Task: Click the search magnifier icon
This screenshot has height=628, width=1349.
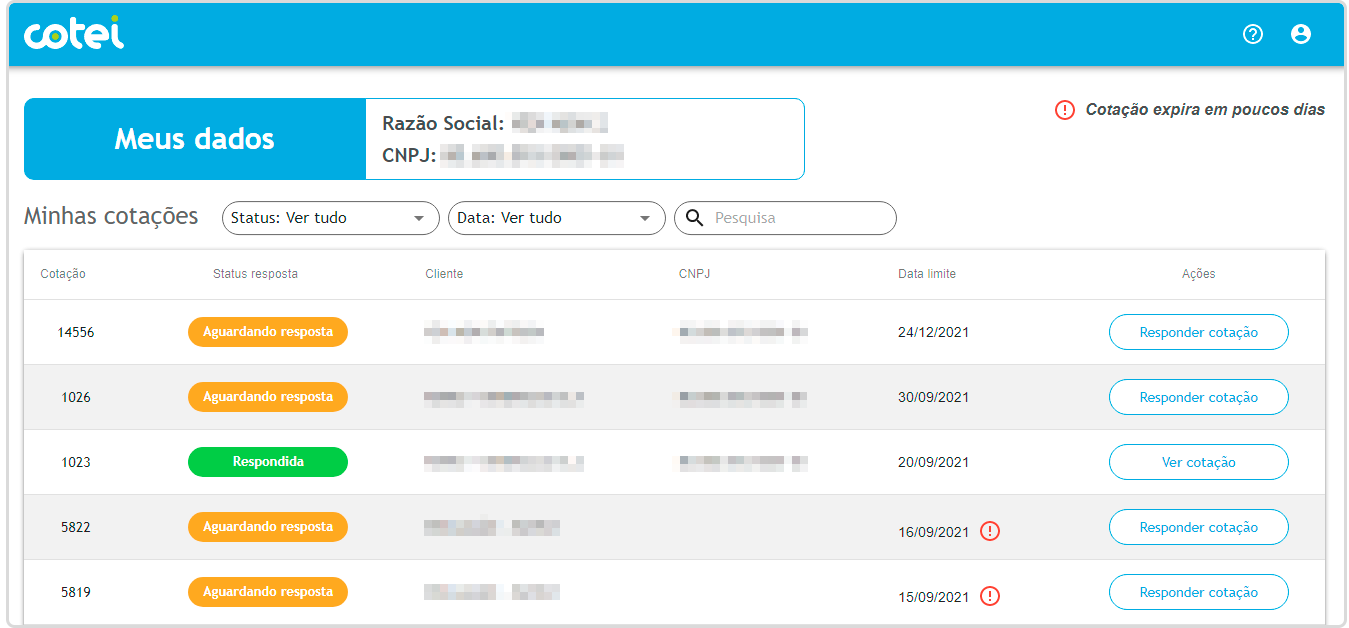Action: tap(694, 218)
